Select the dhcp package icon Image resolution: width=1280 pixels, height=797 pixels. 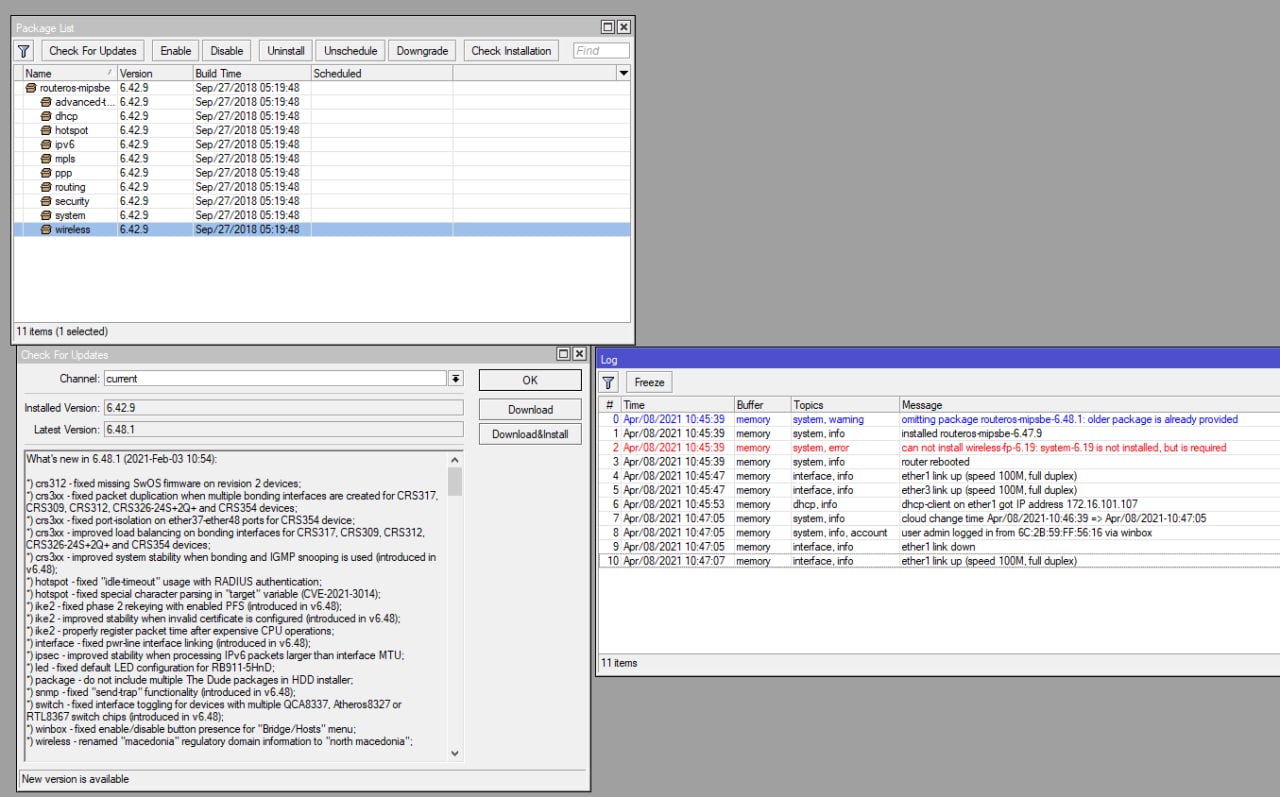pyautogui.click(x=46, y=116)
